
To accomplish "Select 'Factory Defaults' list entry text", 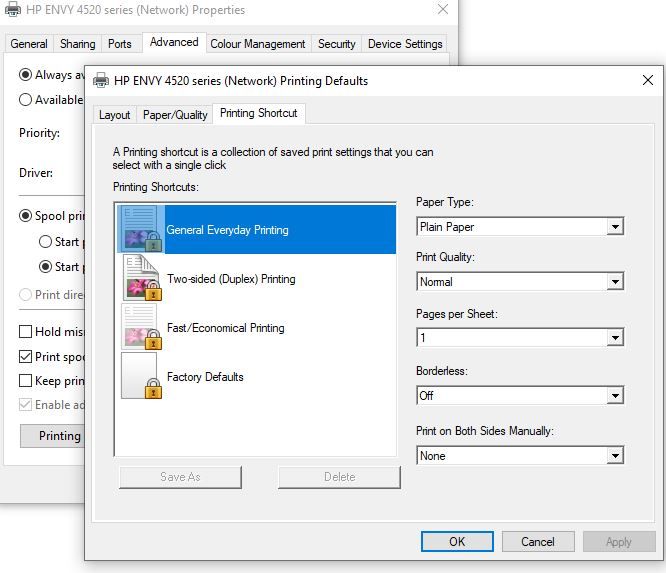I will [205, 377].
